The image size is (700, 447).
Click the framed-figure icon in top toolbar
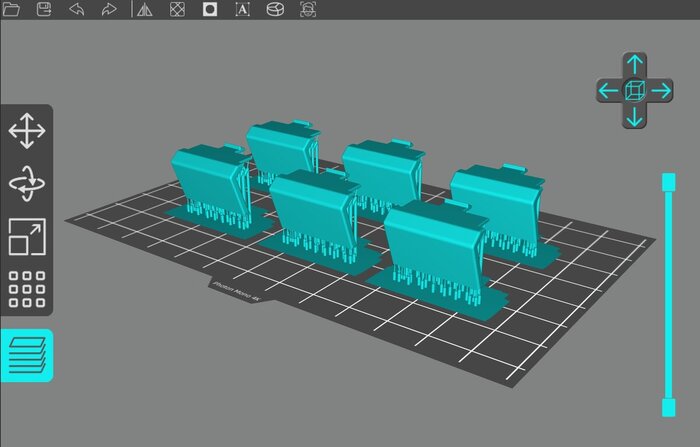308,9
